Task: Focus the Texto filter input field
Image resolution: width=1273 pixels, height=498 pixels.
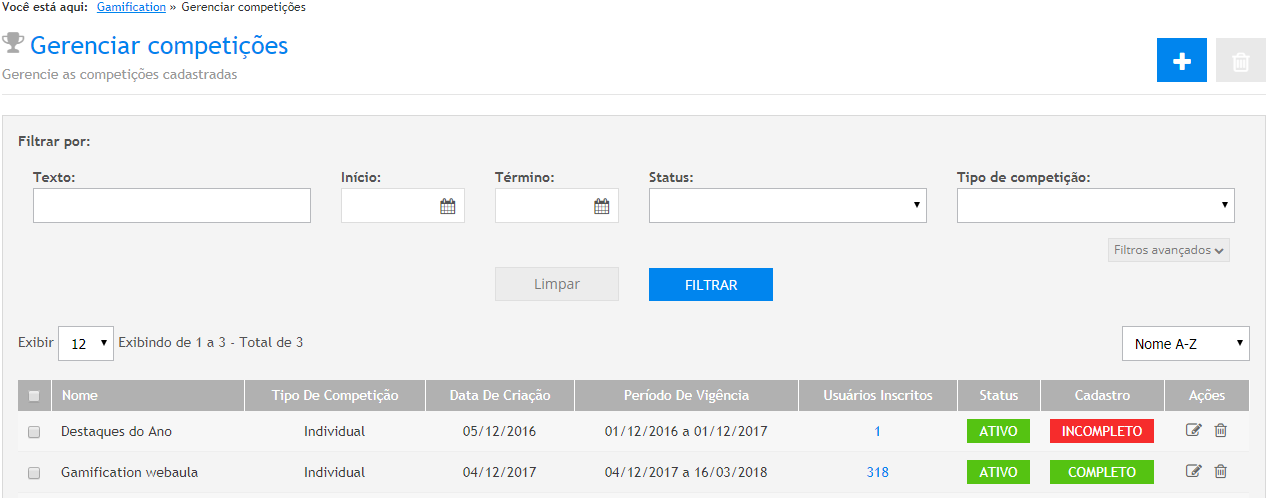Action: [x=171, y=206]
